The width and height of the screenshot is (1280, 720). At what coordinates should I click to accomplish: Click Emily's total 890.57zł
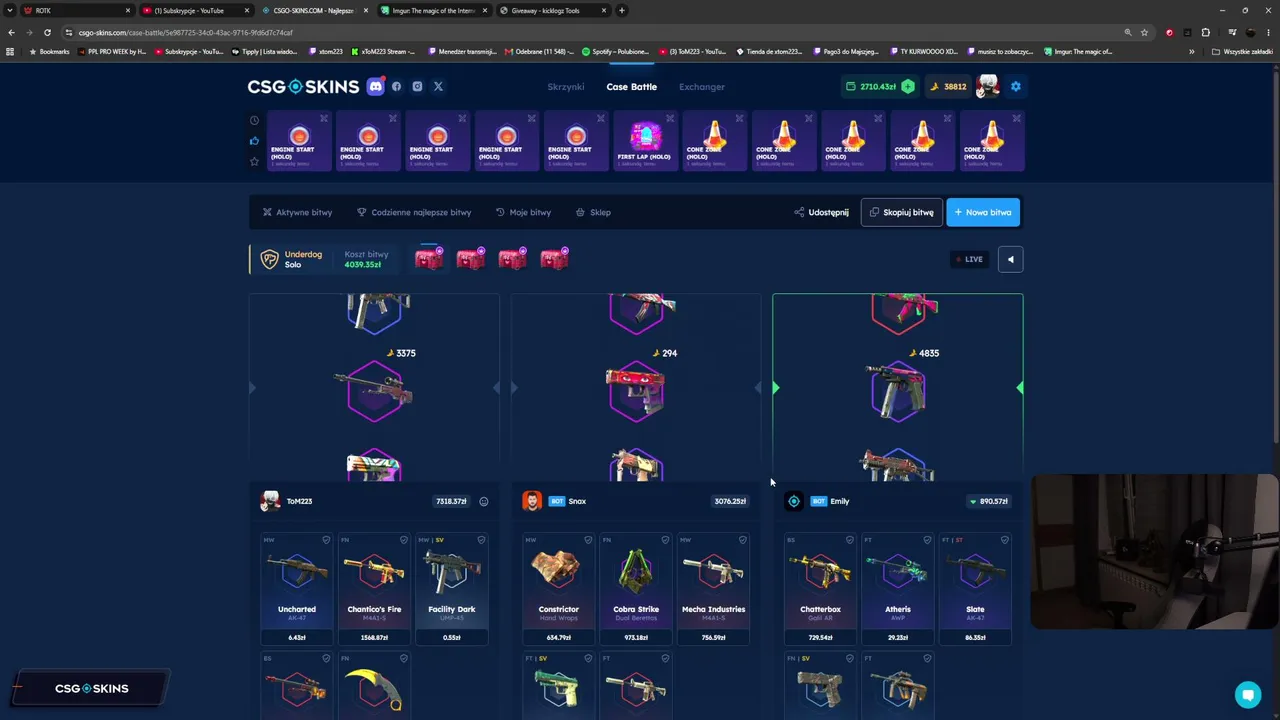[x=989, y=501]
